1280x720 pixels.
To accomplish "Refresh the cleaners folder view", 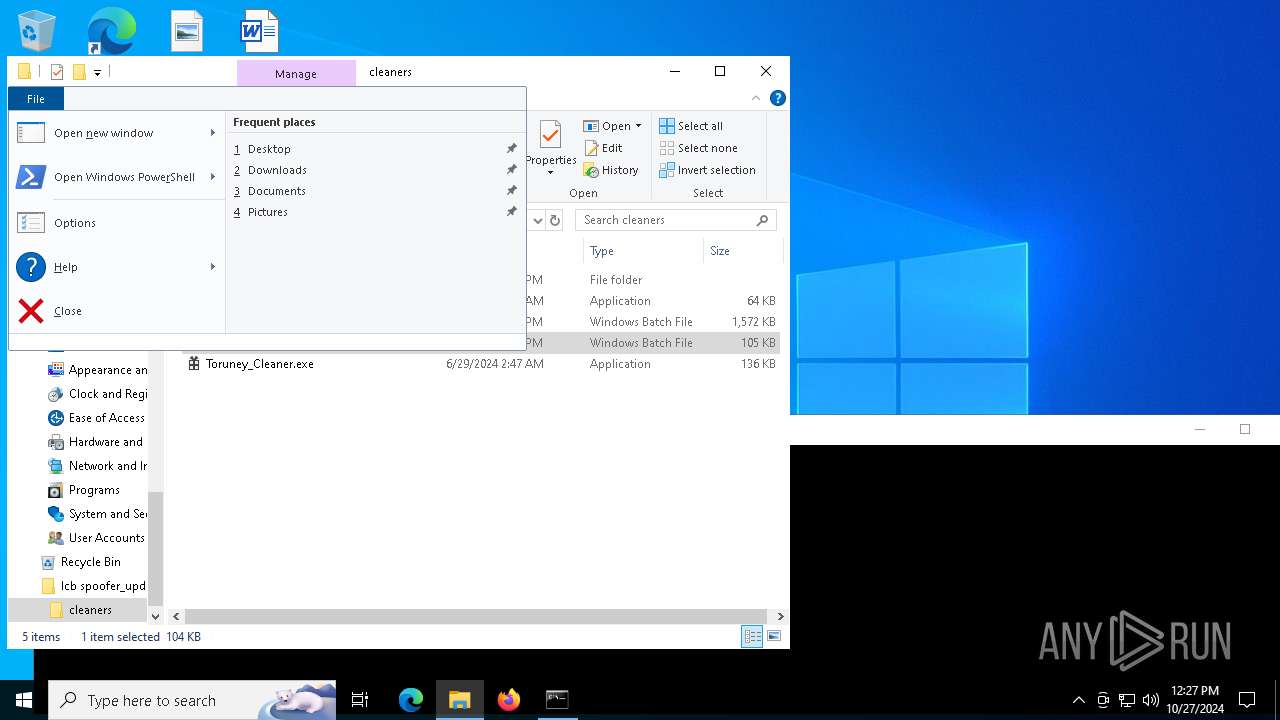I will (555, 220).
